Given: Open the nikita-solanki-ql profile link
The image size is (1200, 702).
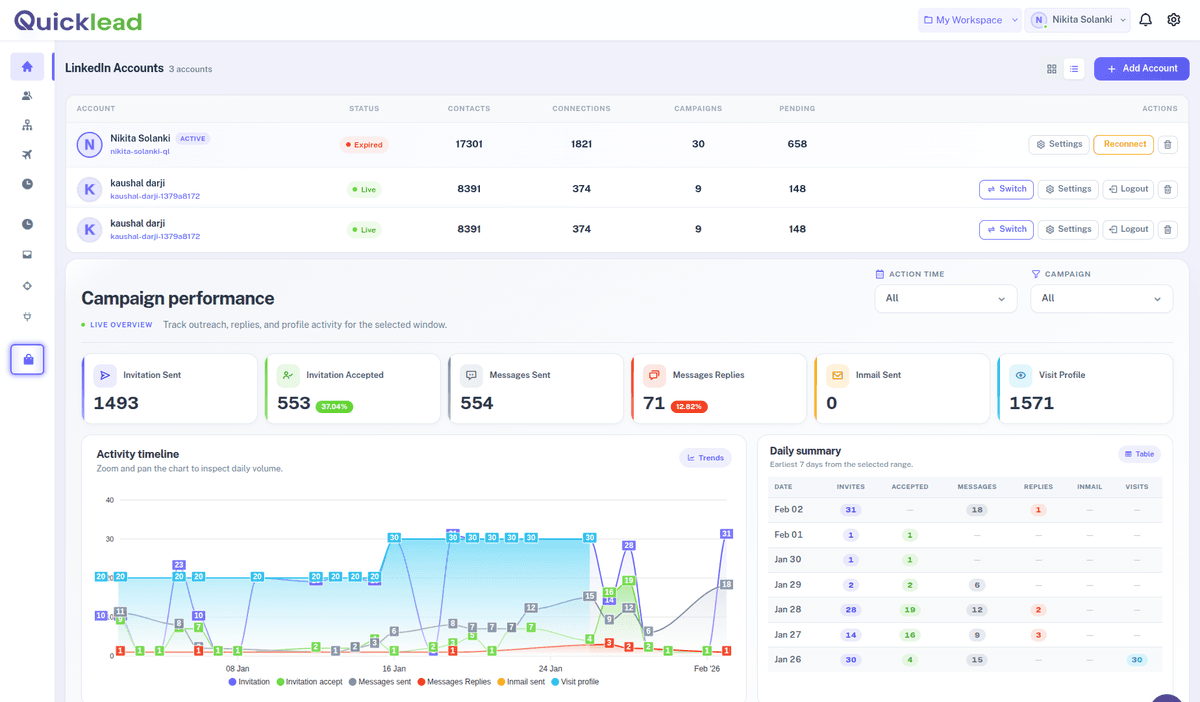Looking at the screenshot, I should (140, 151).
